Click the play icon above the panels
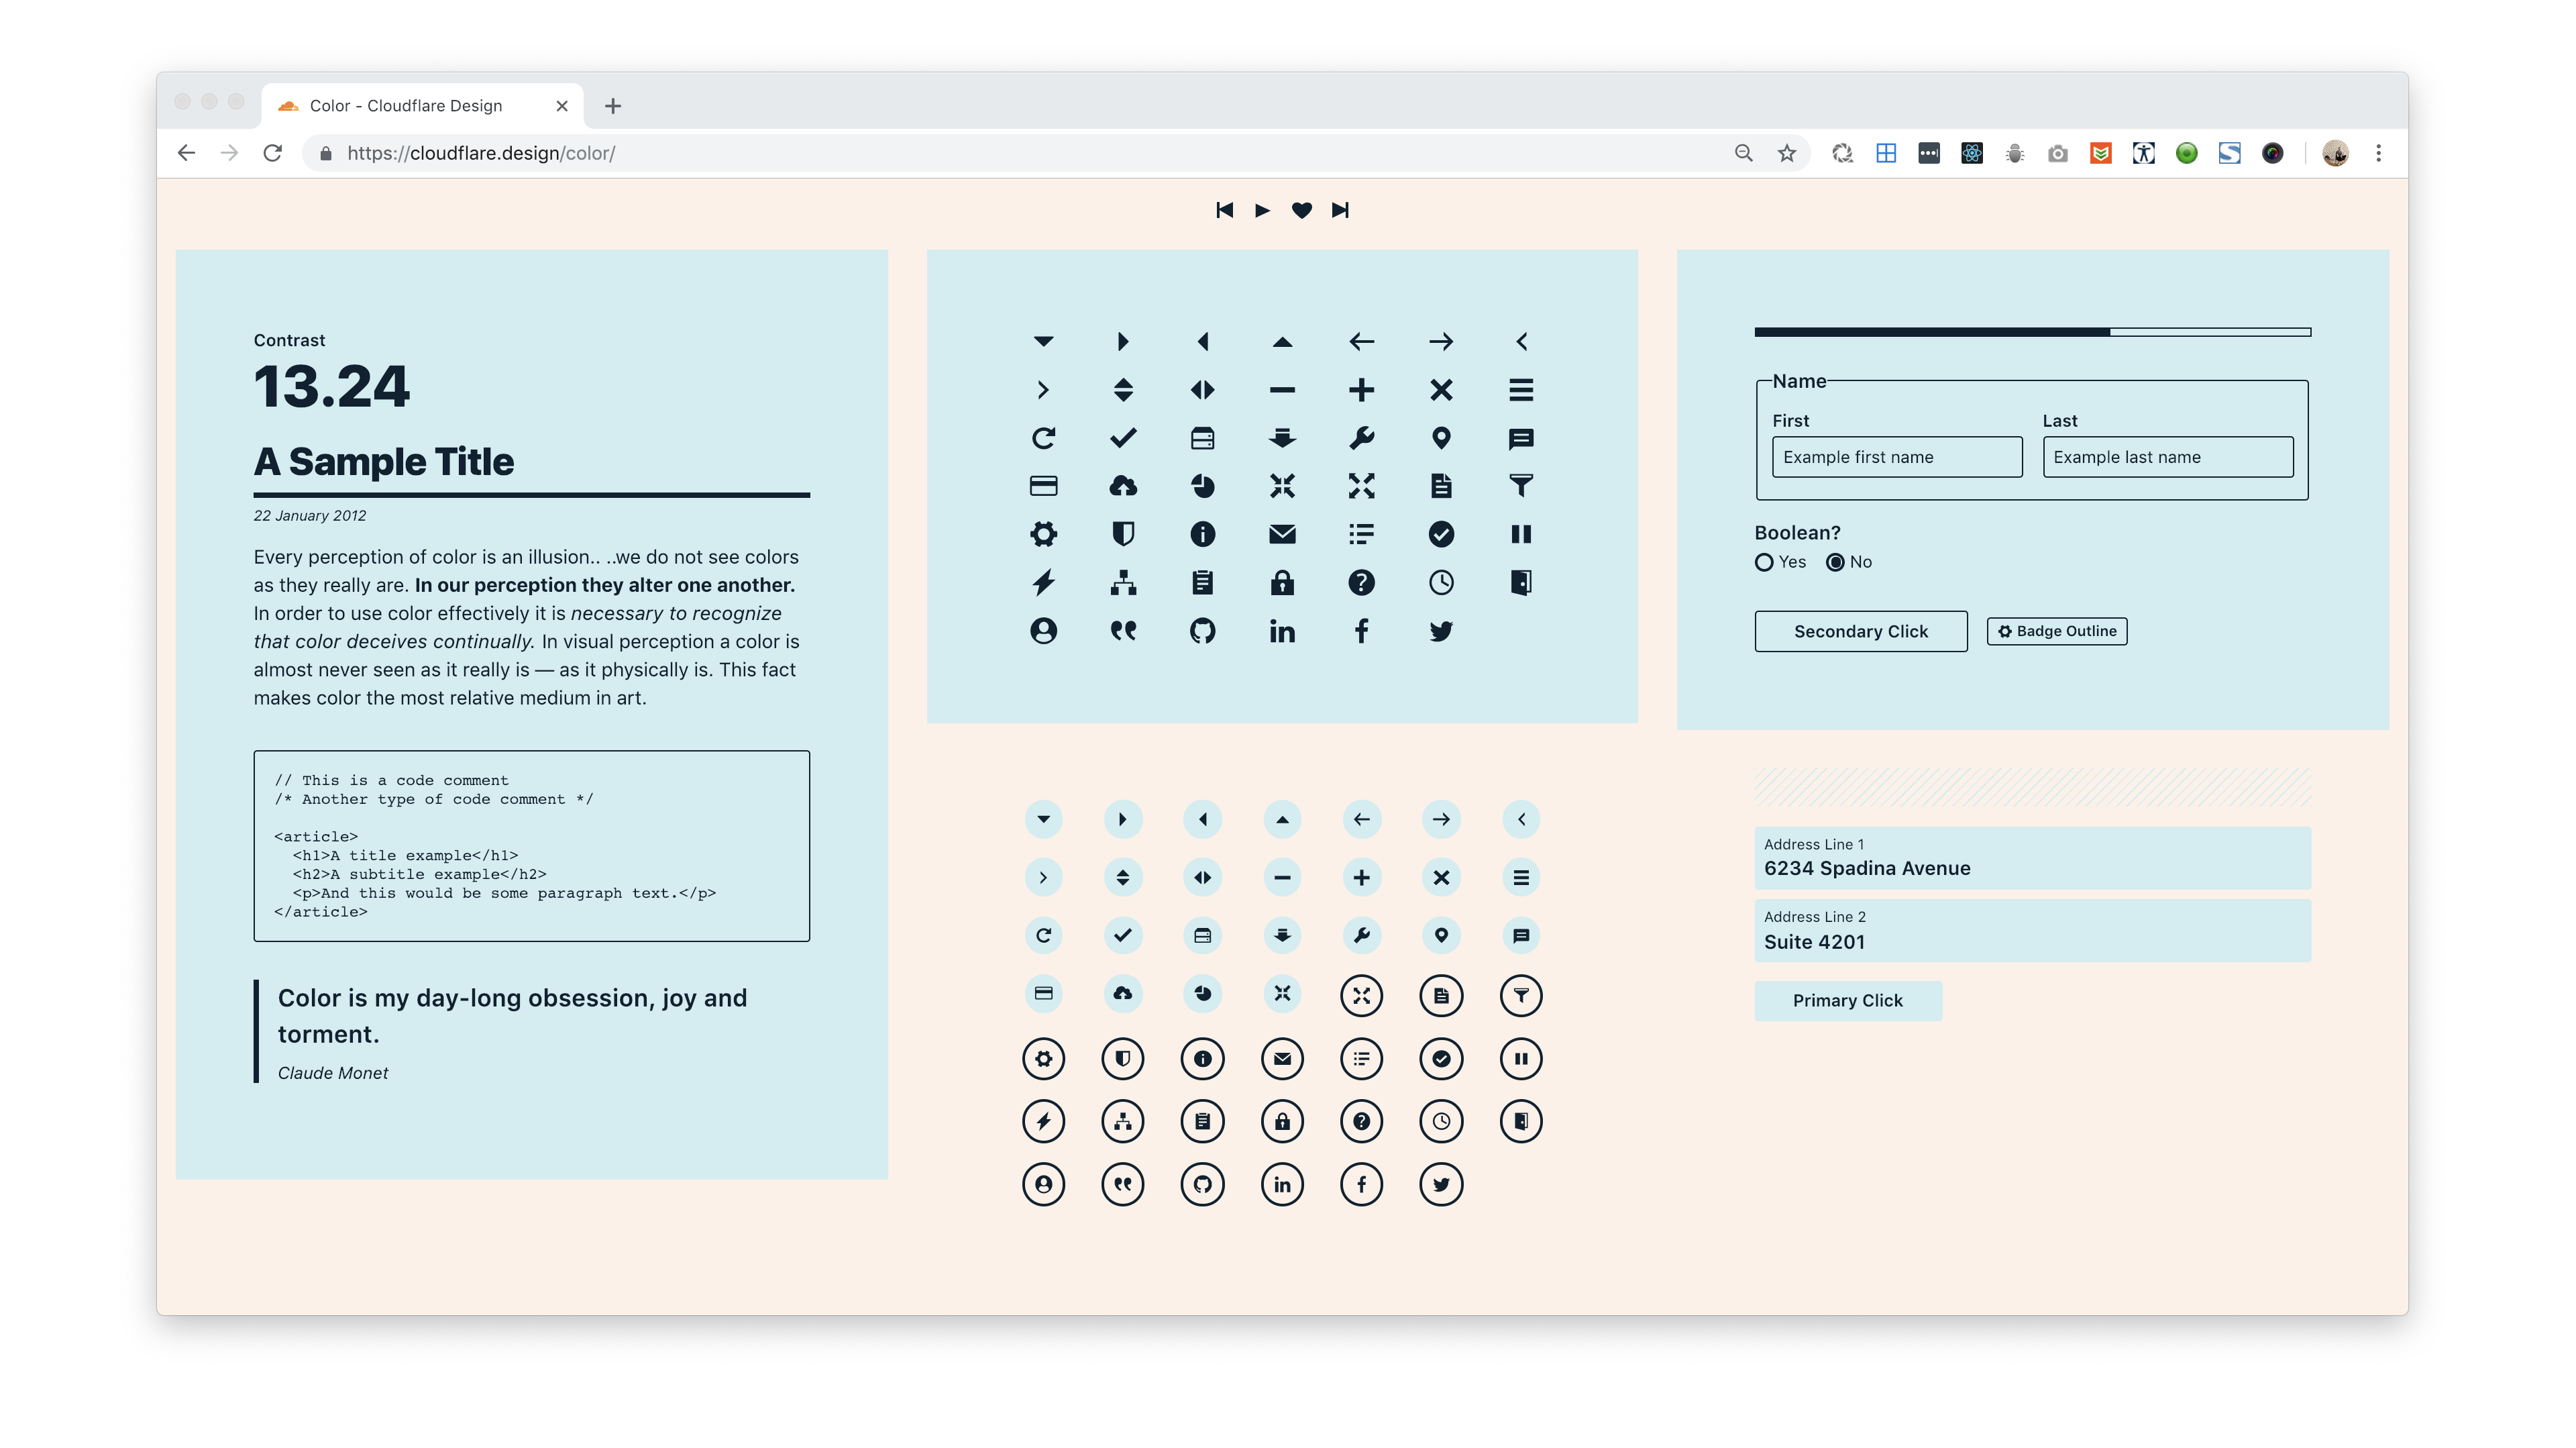This screenshot has height=1448, width=2576. point(1262,210)
